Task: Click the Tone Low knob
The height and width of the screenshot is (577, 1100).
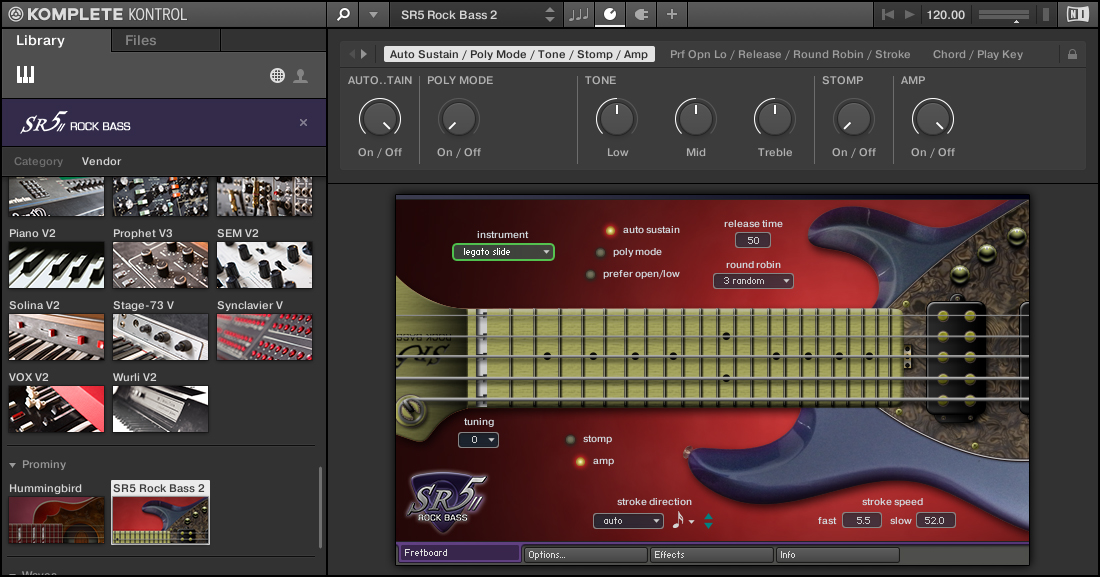Action: pyautogui.click(x=617, y=119)
